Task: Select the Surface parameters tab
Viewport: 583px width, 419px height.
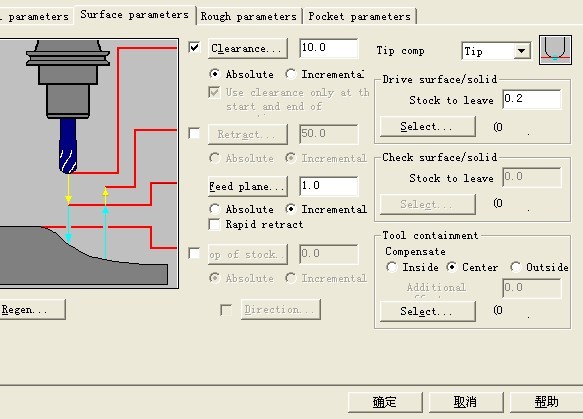Action: (135, 15)
